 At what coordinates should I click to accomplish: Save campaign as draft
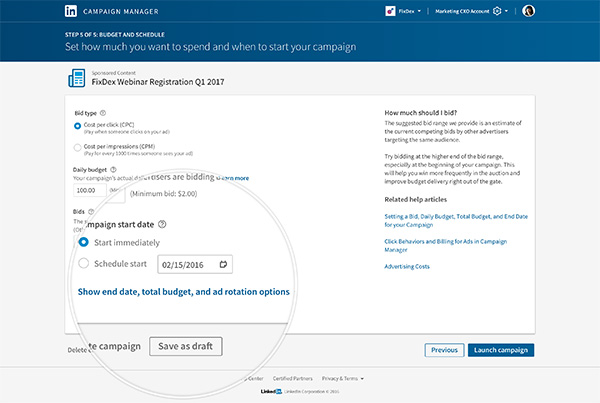[x=186, y=346]
